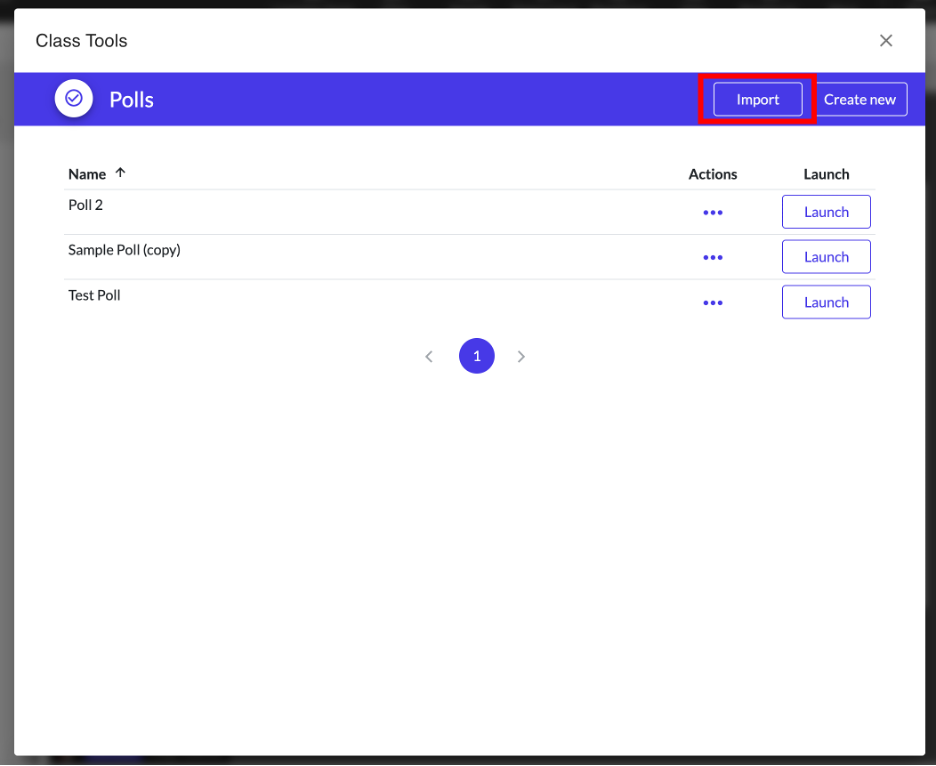Click the Launch column header

(825, 174)
